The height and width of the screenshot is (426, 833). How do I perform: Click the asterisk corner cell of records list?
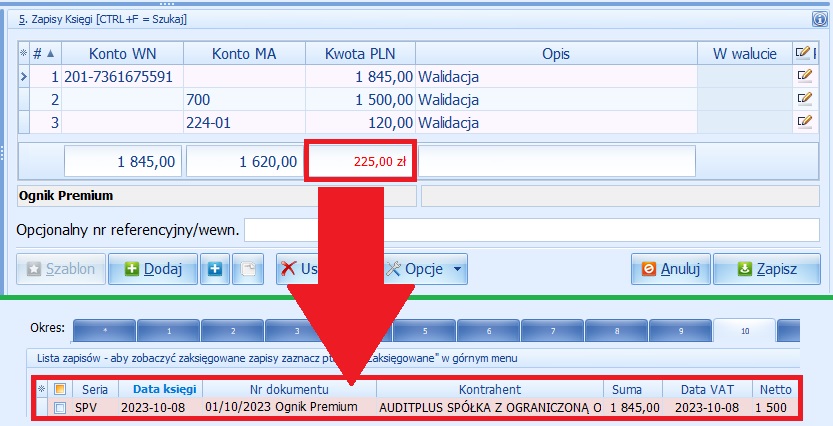tap(42, 389)
